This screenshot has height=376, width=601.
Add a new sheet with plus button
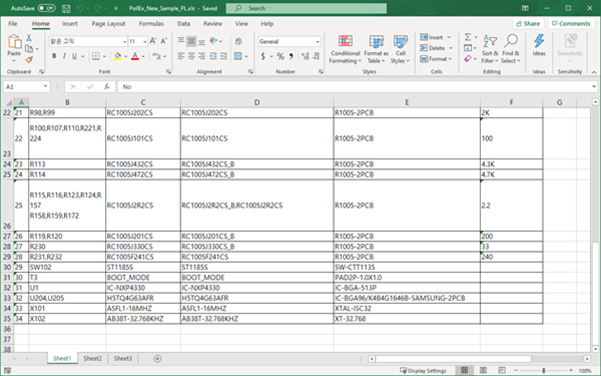[157, 358]
